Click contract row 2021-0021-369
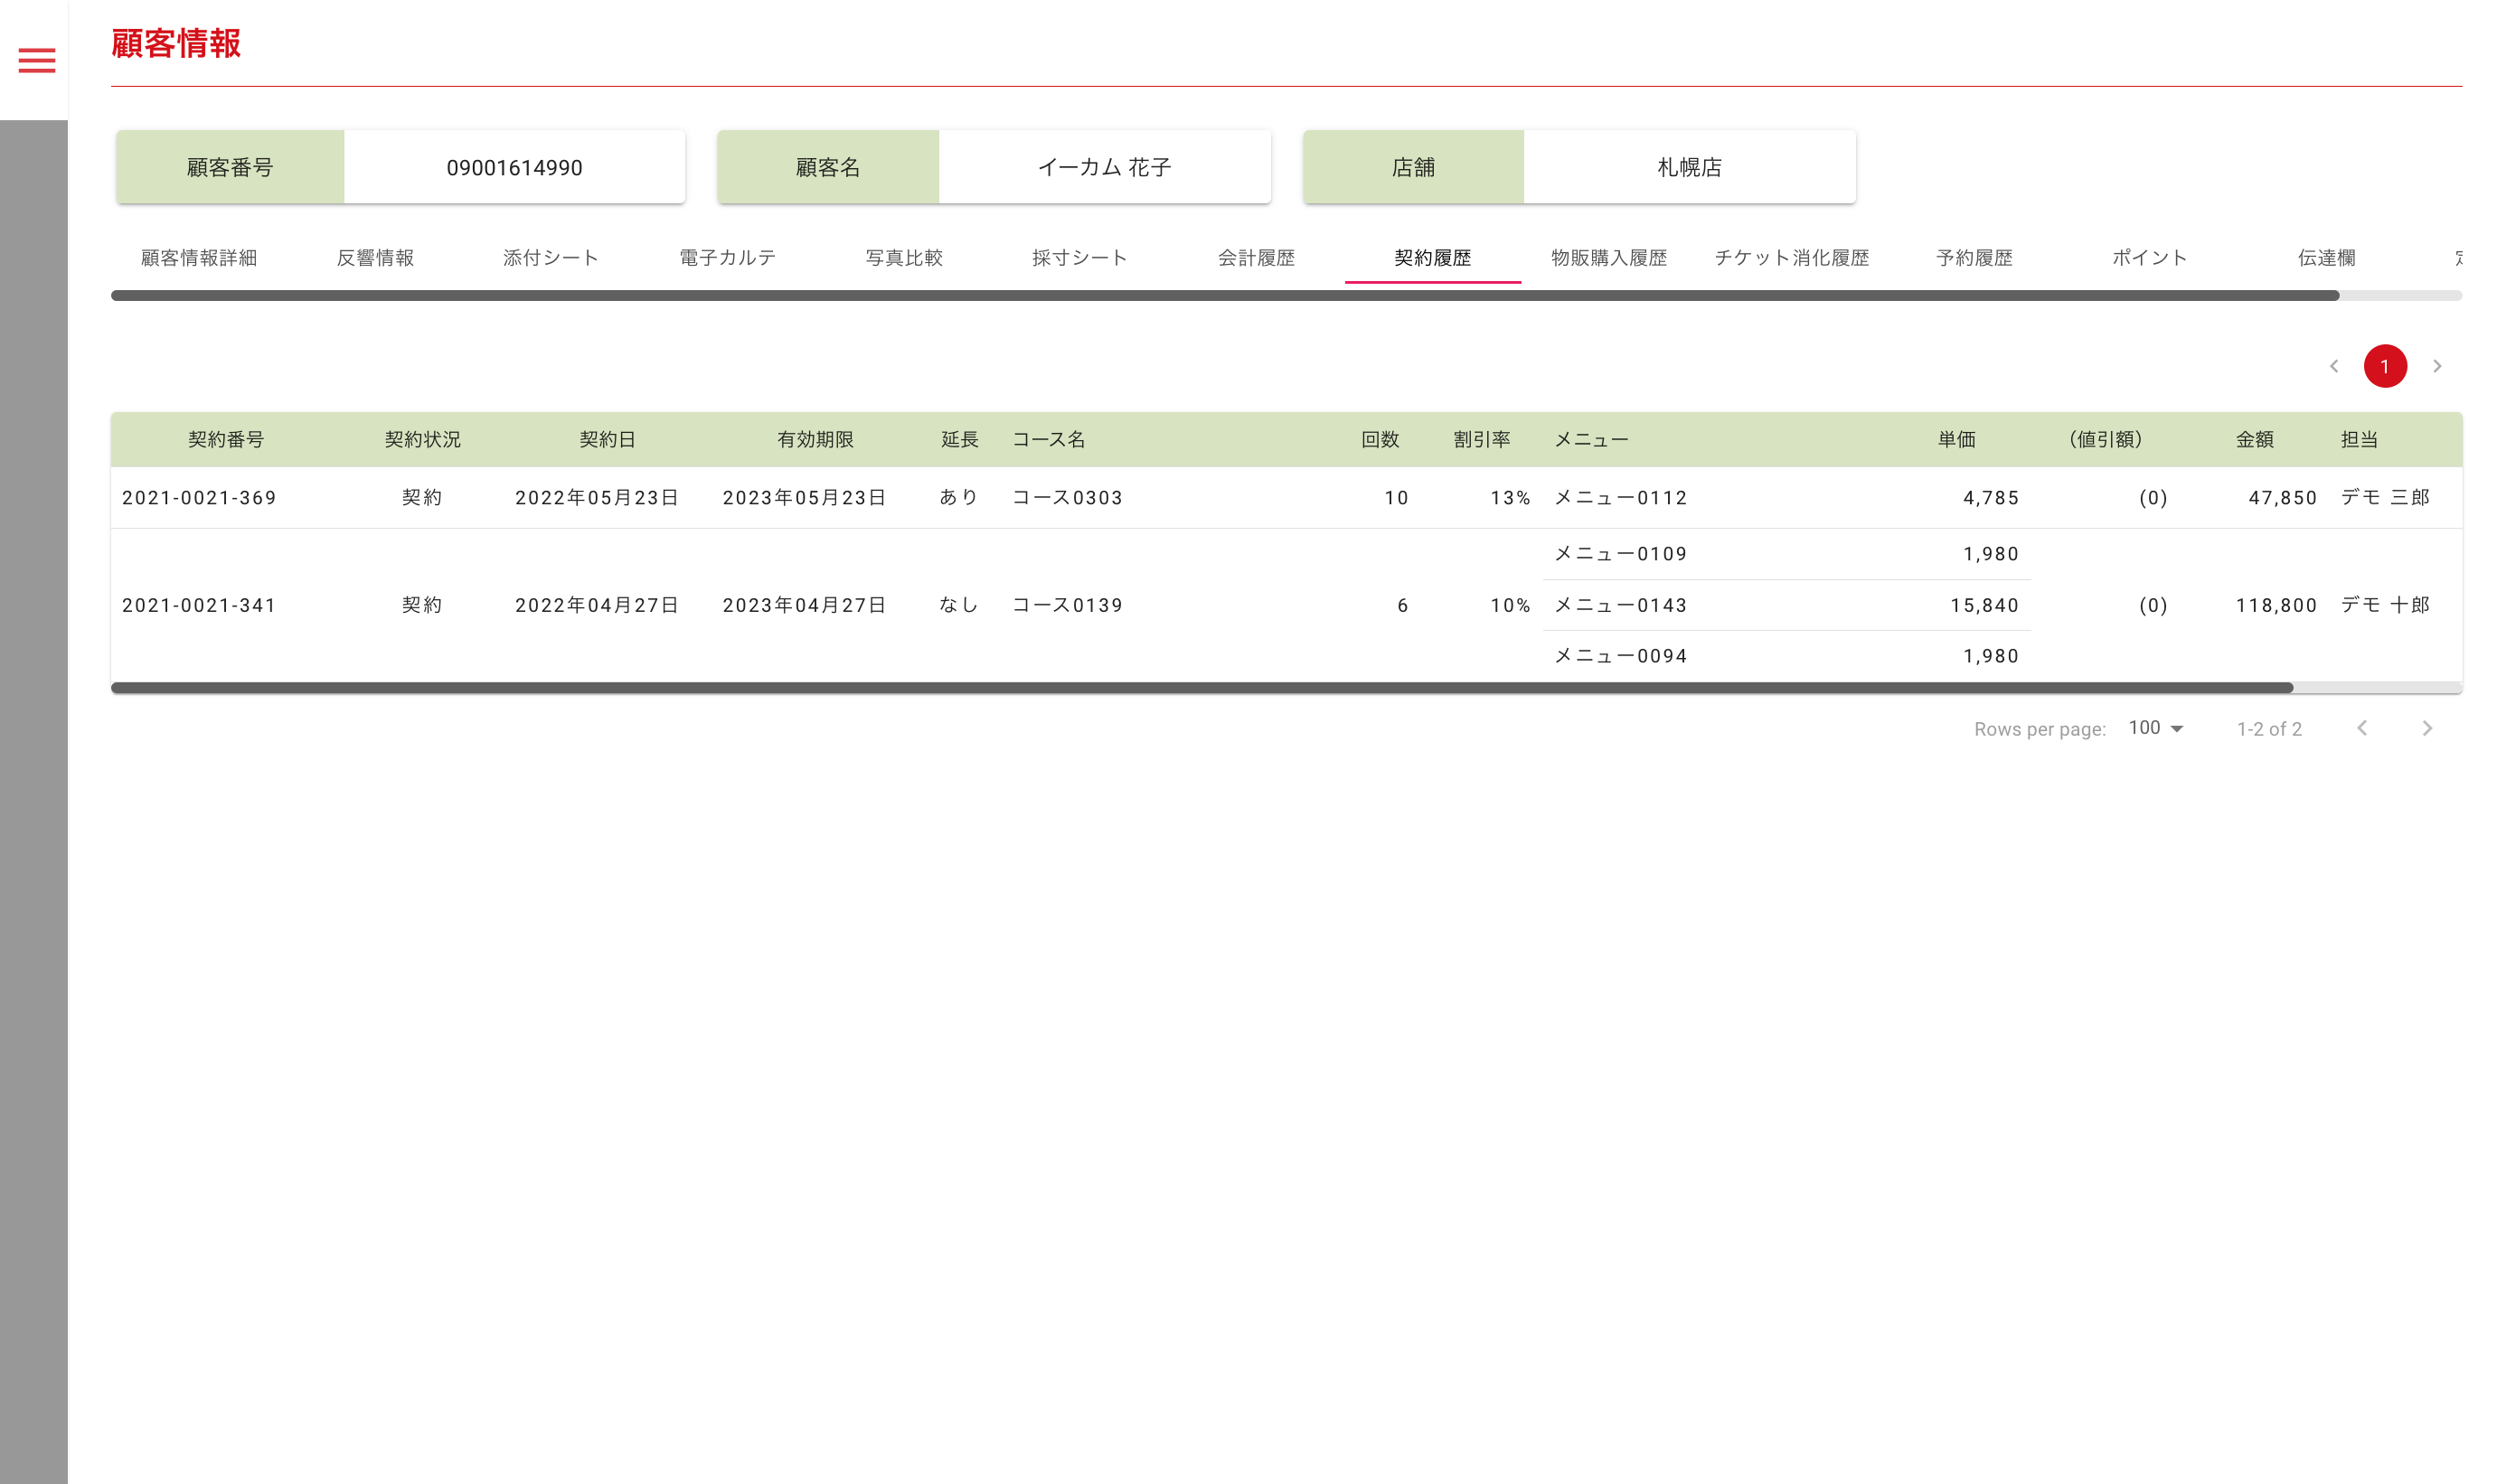The image size is (2497, 1484). click(x=199, y=498)
